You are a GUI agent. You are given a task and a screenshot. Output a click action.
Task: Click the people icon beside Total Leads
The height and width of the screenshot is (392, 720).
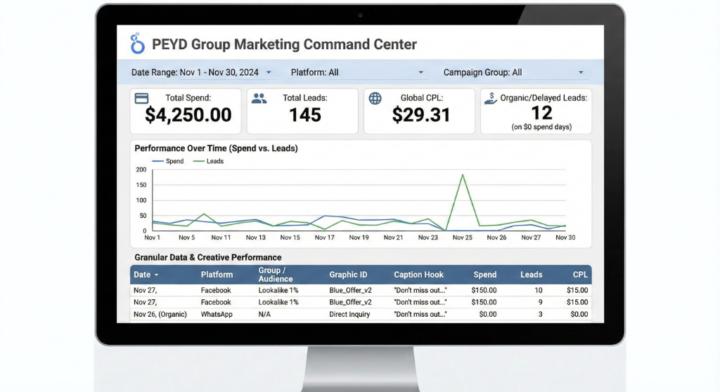tap(259, 98)
